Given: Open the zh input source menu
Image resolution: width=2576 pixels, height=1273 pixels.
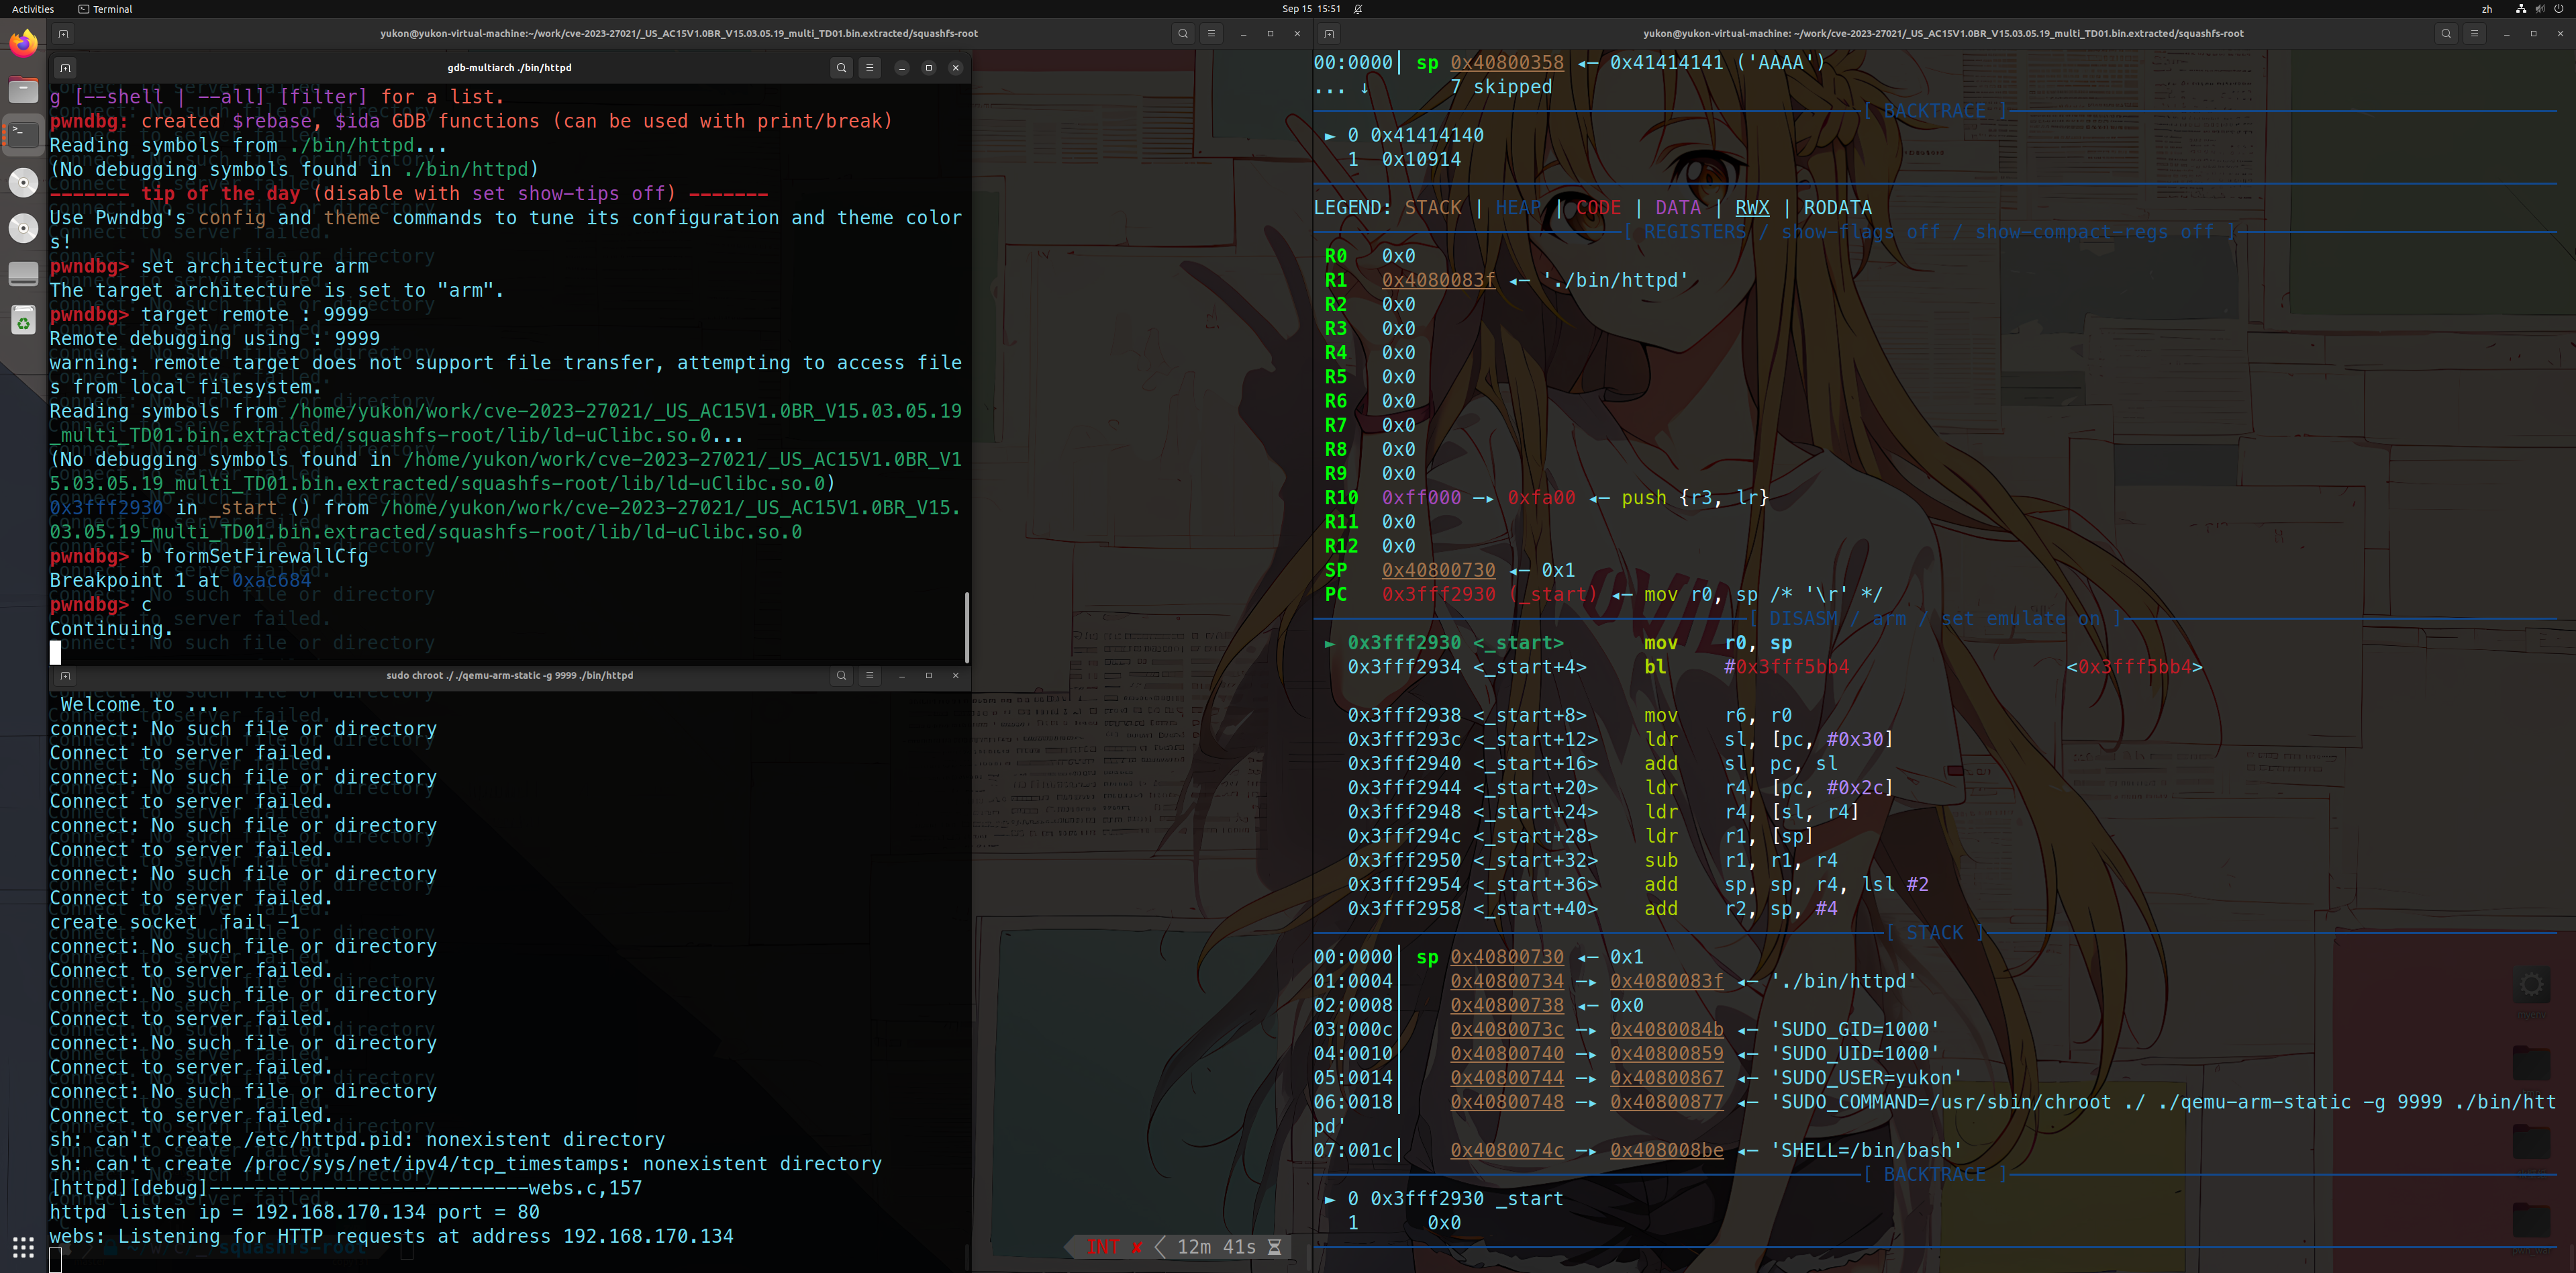Looking at the screenshot, I should click(x=2487, y=9).
